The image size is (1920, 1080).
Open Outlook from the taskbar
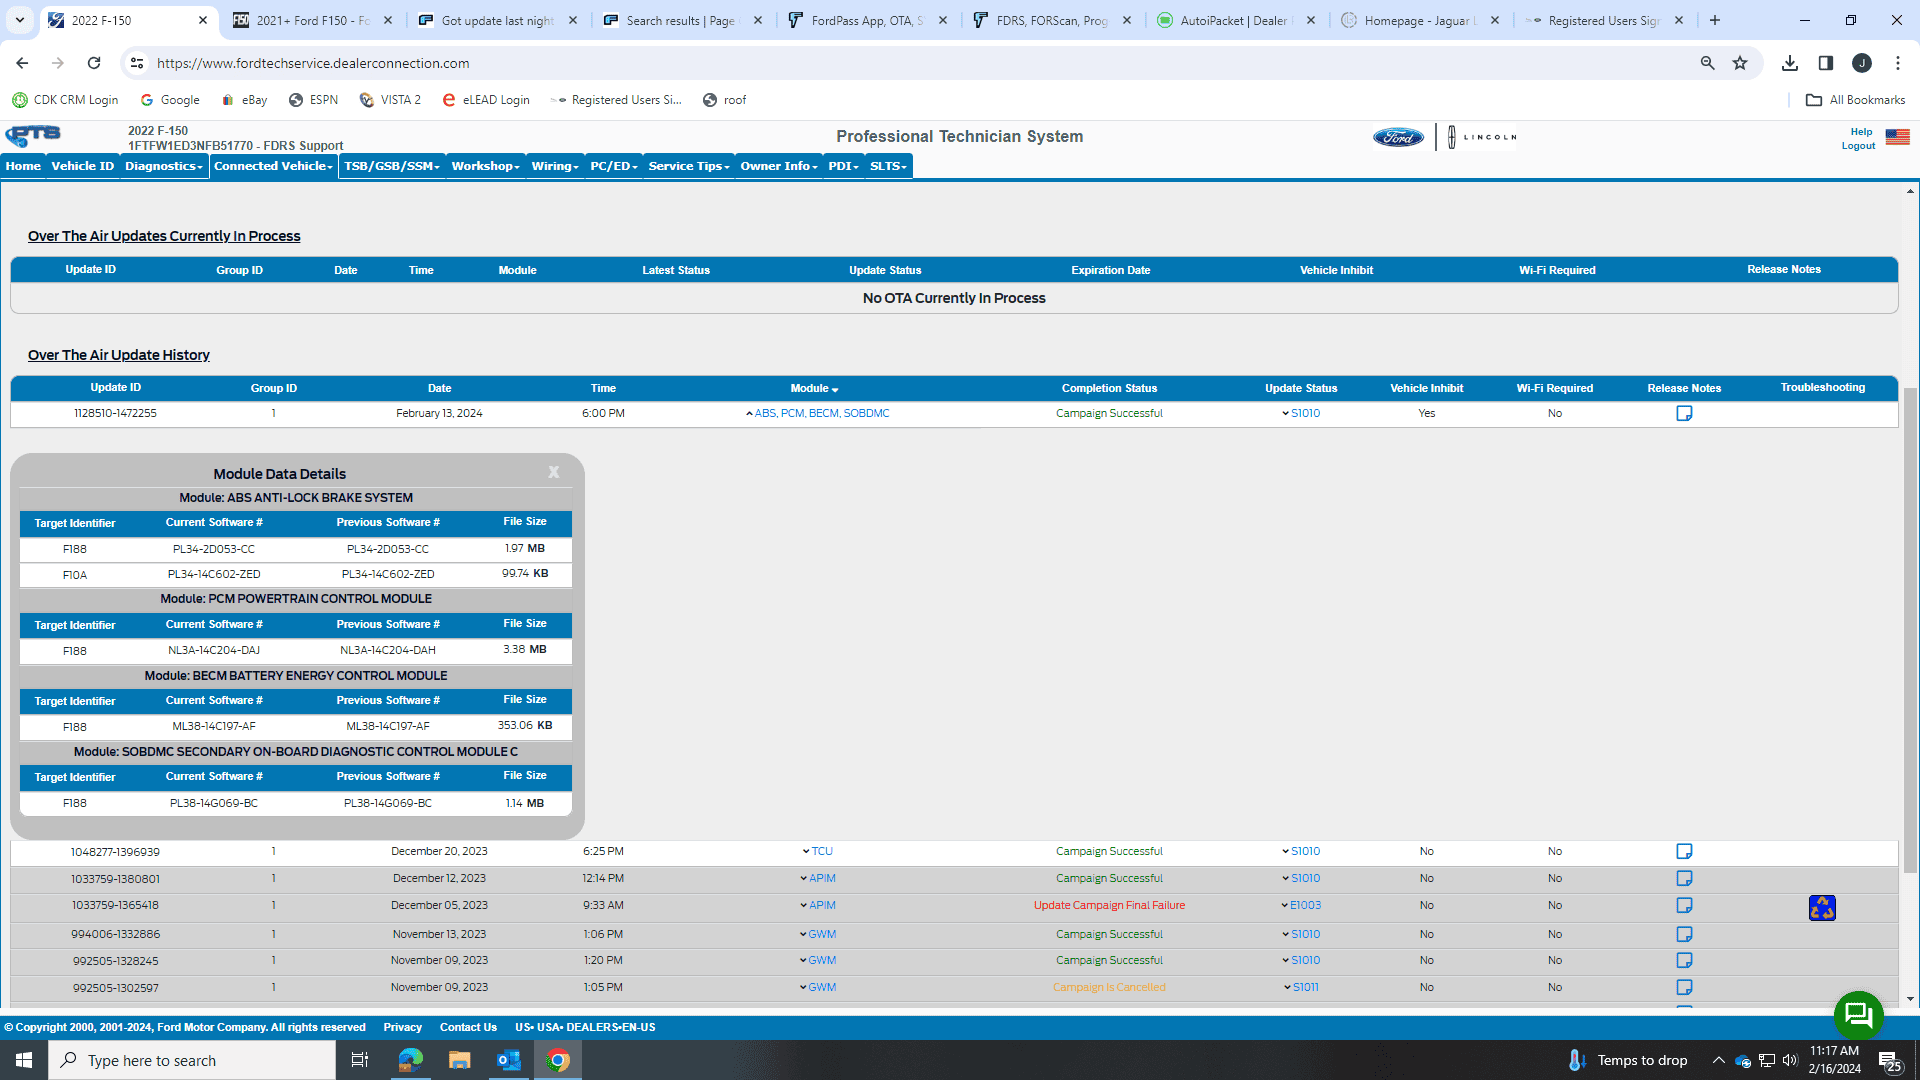(x=508, y=1060)
